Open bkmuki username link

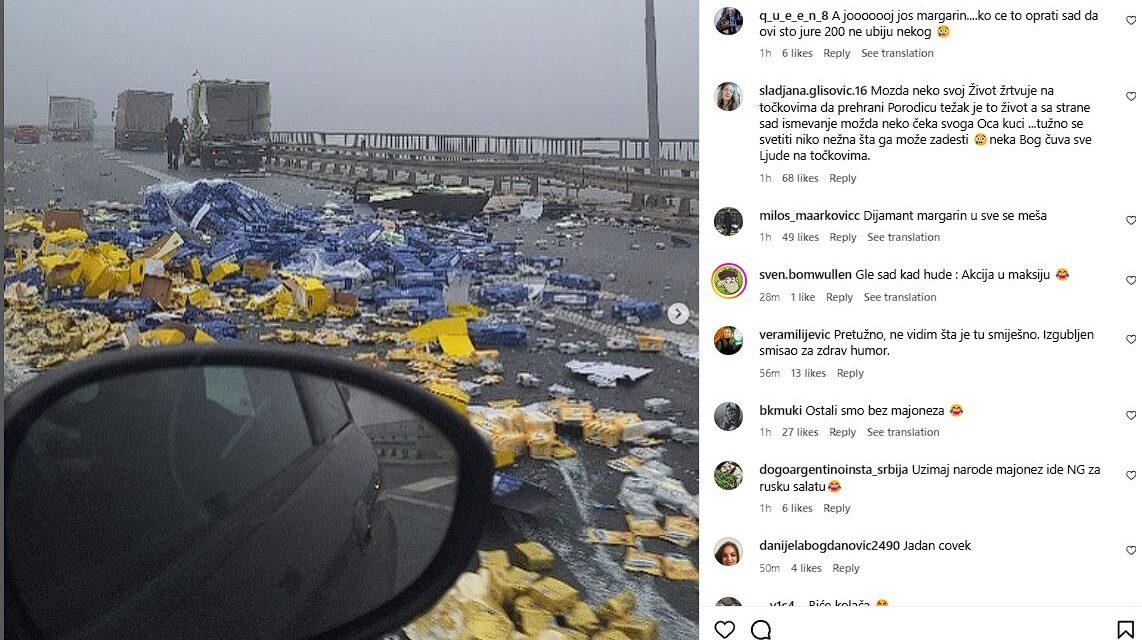click(779, 410)
